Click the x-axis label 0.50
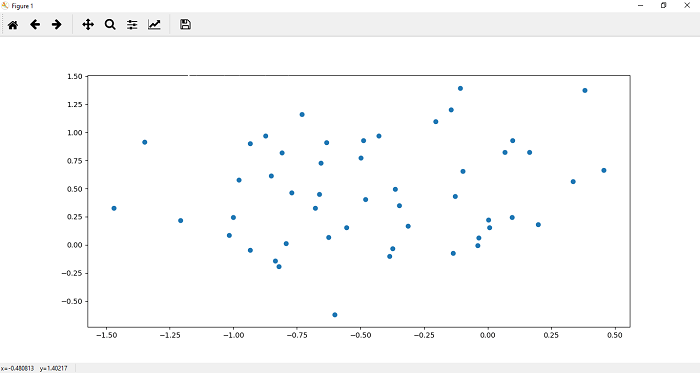Screen dimensions: 700x373 pyautogui.click(x=615, y=336)
